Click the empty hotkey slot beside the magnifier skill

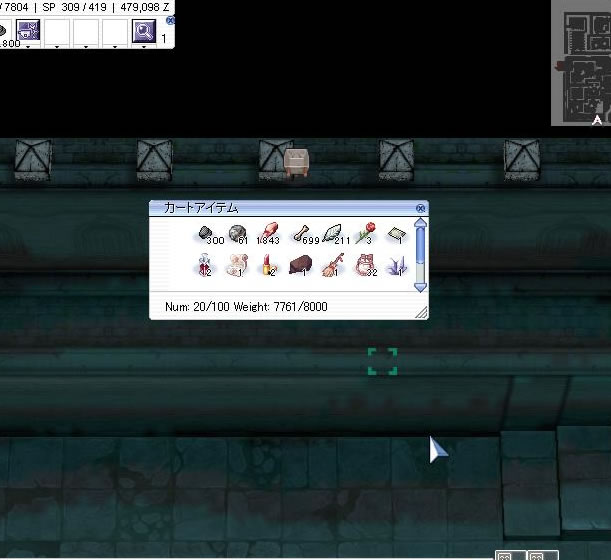115,31
